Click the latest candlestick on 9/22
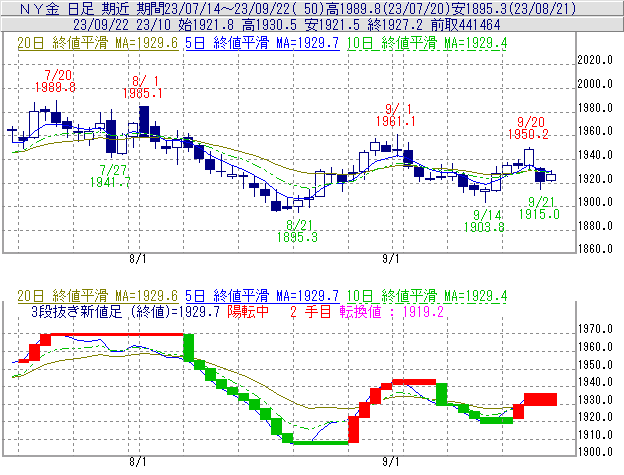 551,177
